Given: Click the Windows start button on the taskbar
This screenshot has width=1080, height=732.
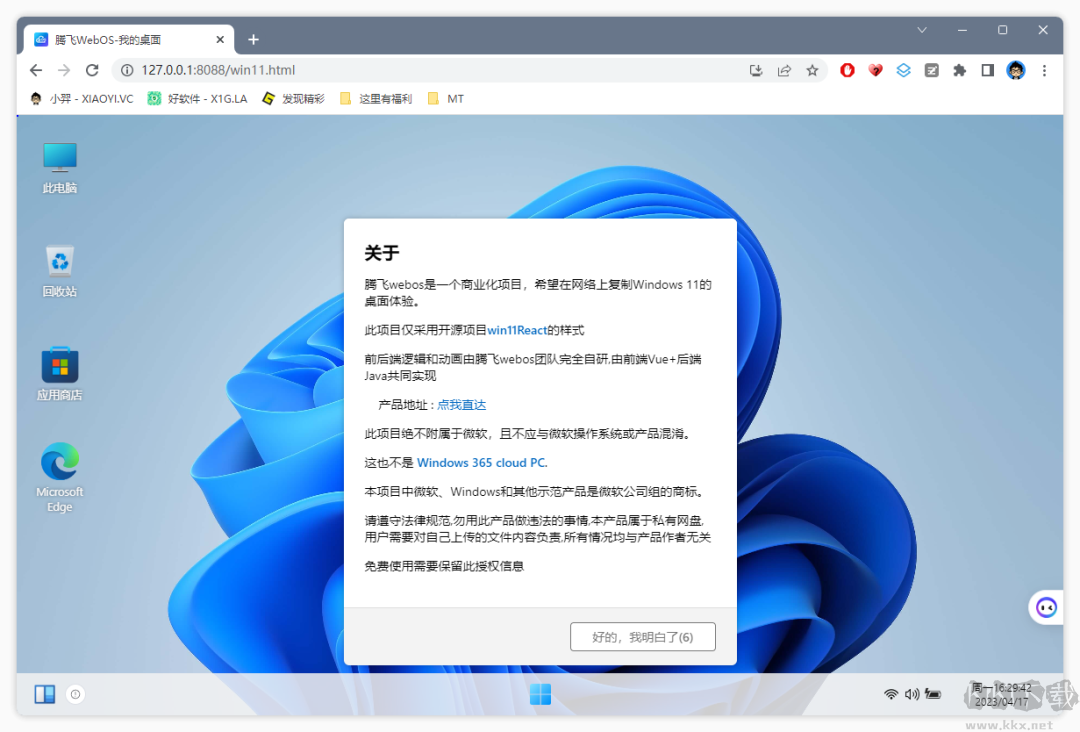Looking at the screenshot, I should pos(540,694).
